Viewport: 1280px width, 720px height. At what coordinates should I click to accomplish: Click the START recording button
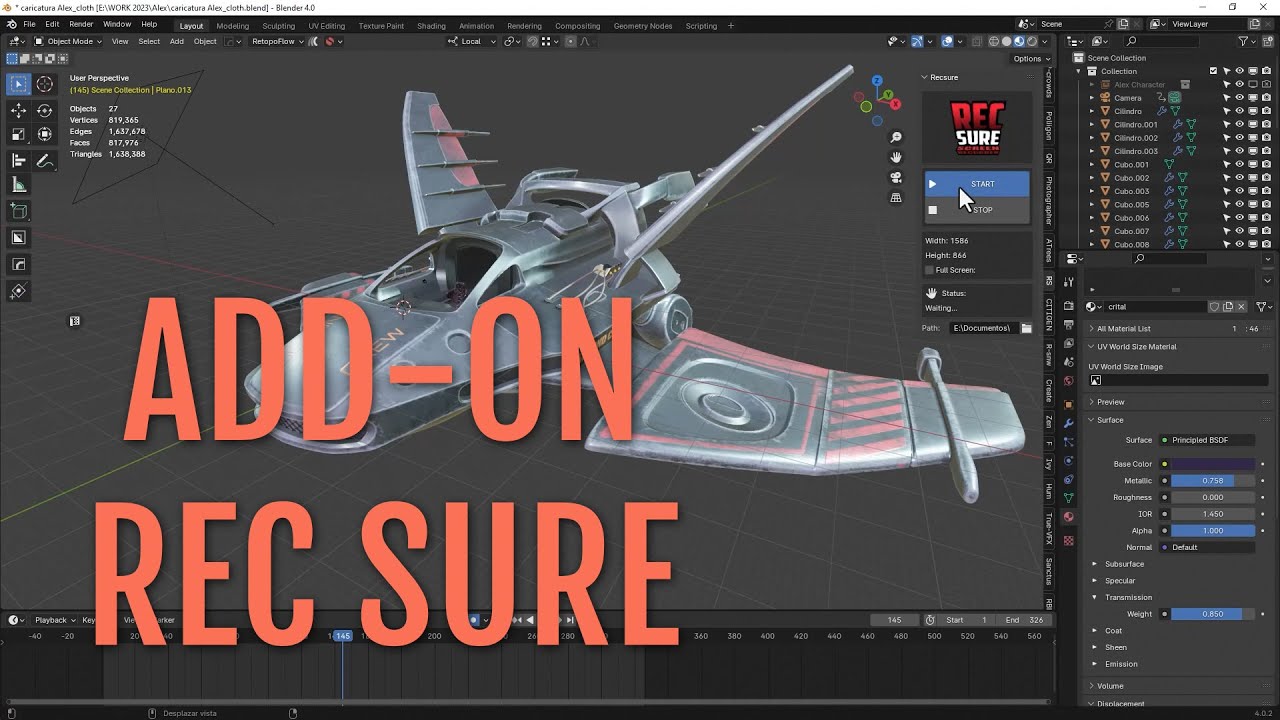[x=976, y=184]
